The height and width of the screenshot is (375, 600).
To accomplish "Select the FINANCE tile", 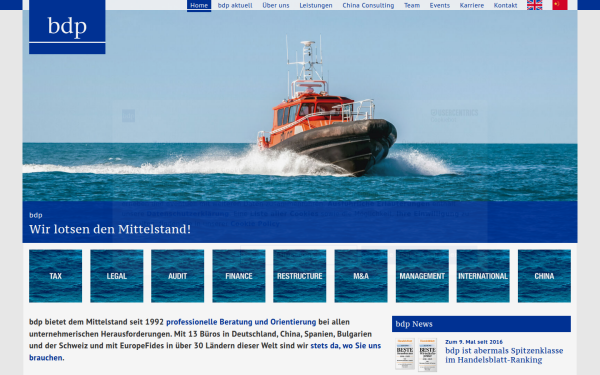I will point(239,276).
